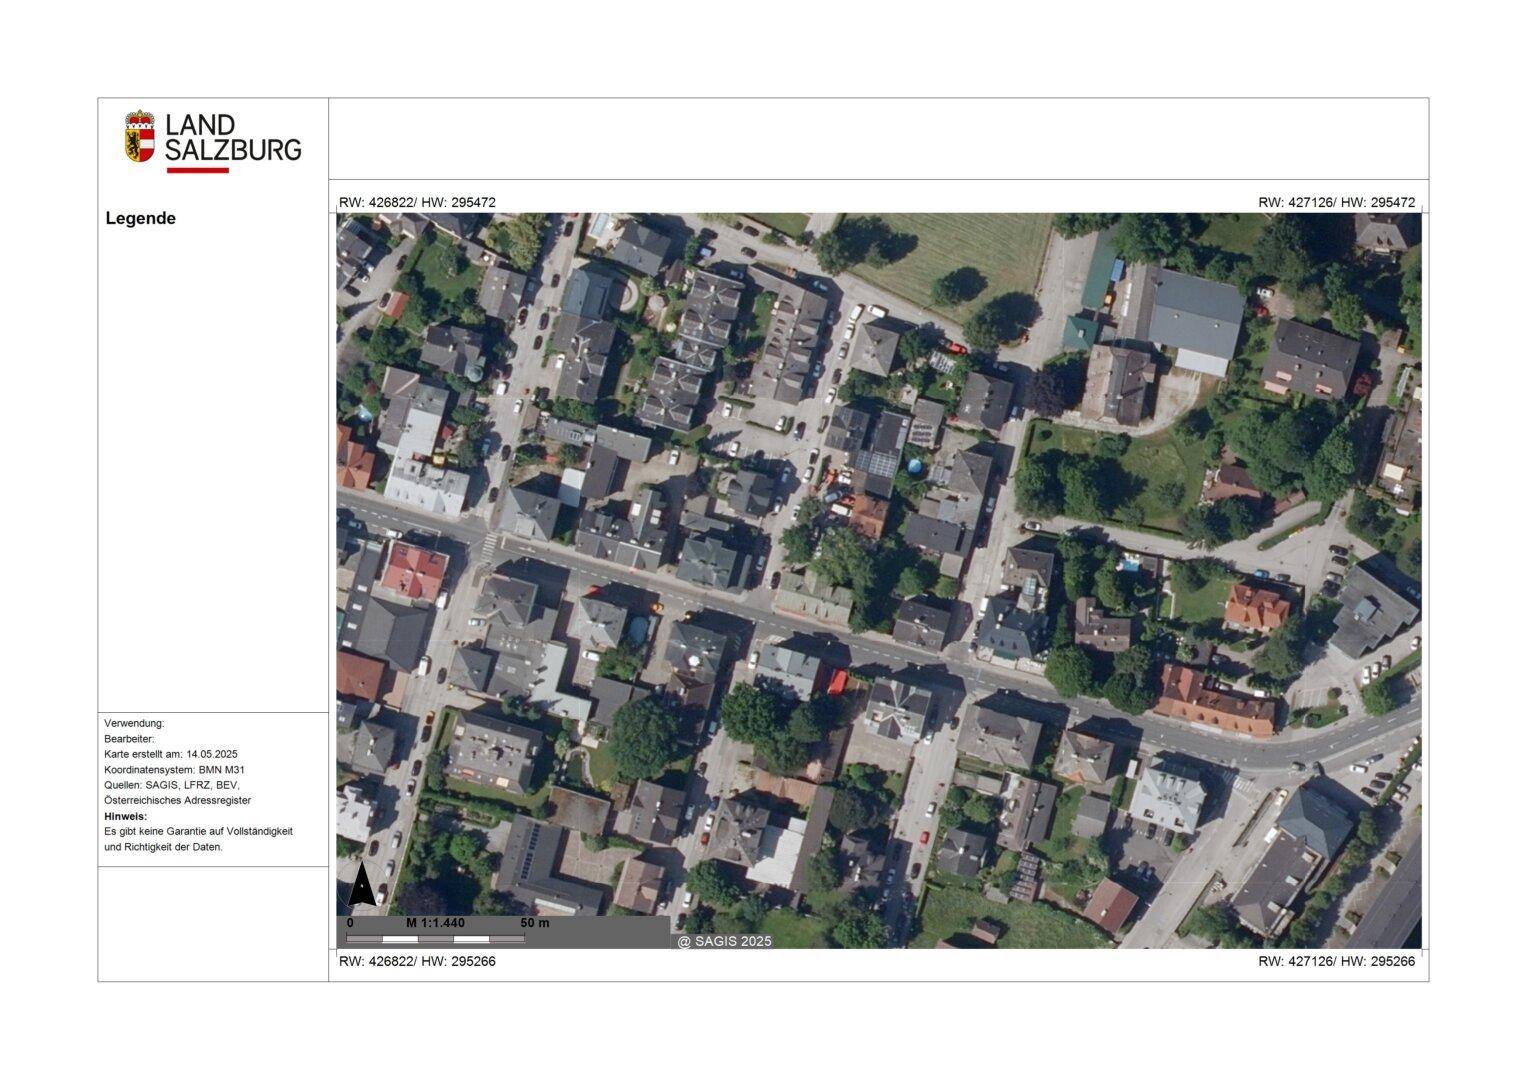The height and width of the screenshot is (1080, 1527).
Task: Click the scale bar graphic
Action: [435, 939]
